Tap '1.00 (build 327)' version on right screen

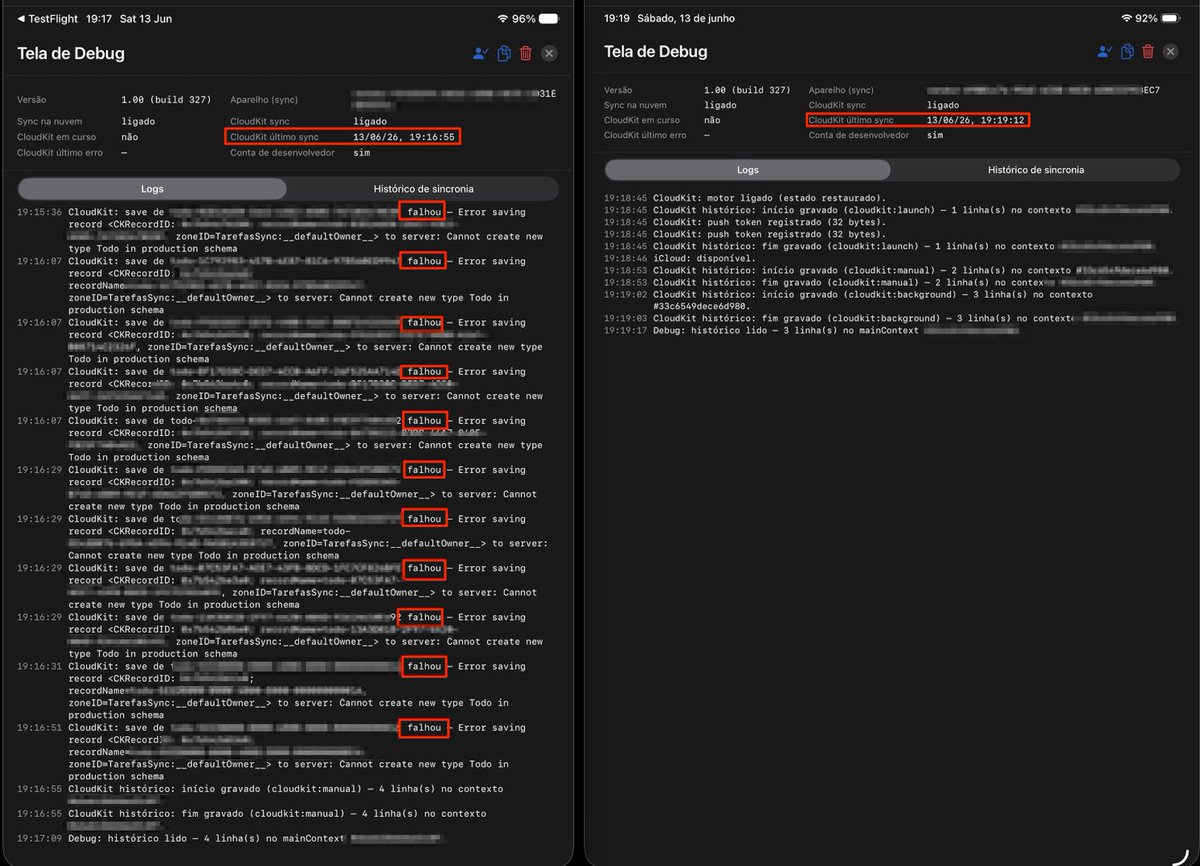pyautogui.click(x=747, y=90)
